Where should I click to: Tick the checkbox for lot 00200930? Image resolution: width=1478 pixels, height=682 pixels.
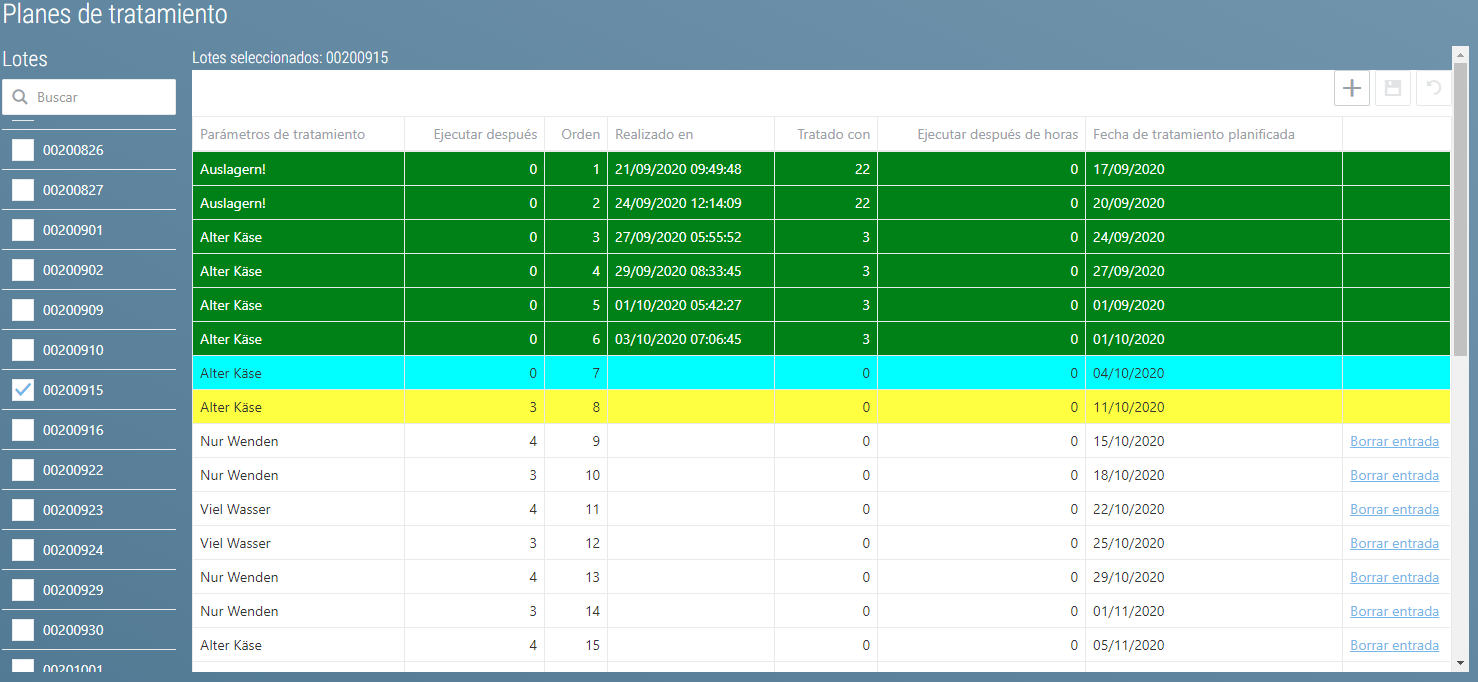pos(23,630)
